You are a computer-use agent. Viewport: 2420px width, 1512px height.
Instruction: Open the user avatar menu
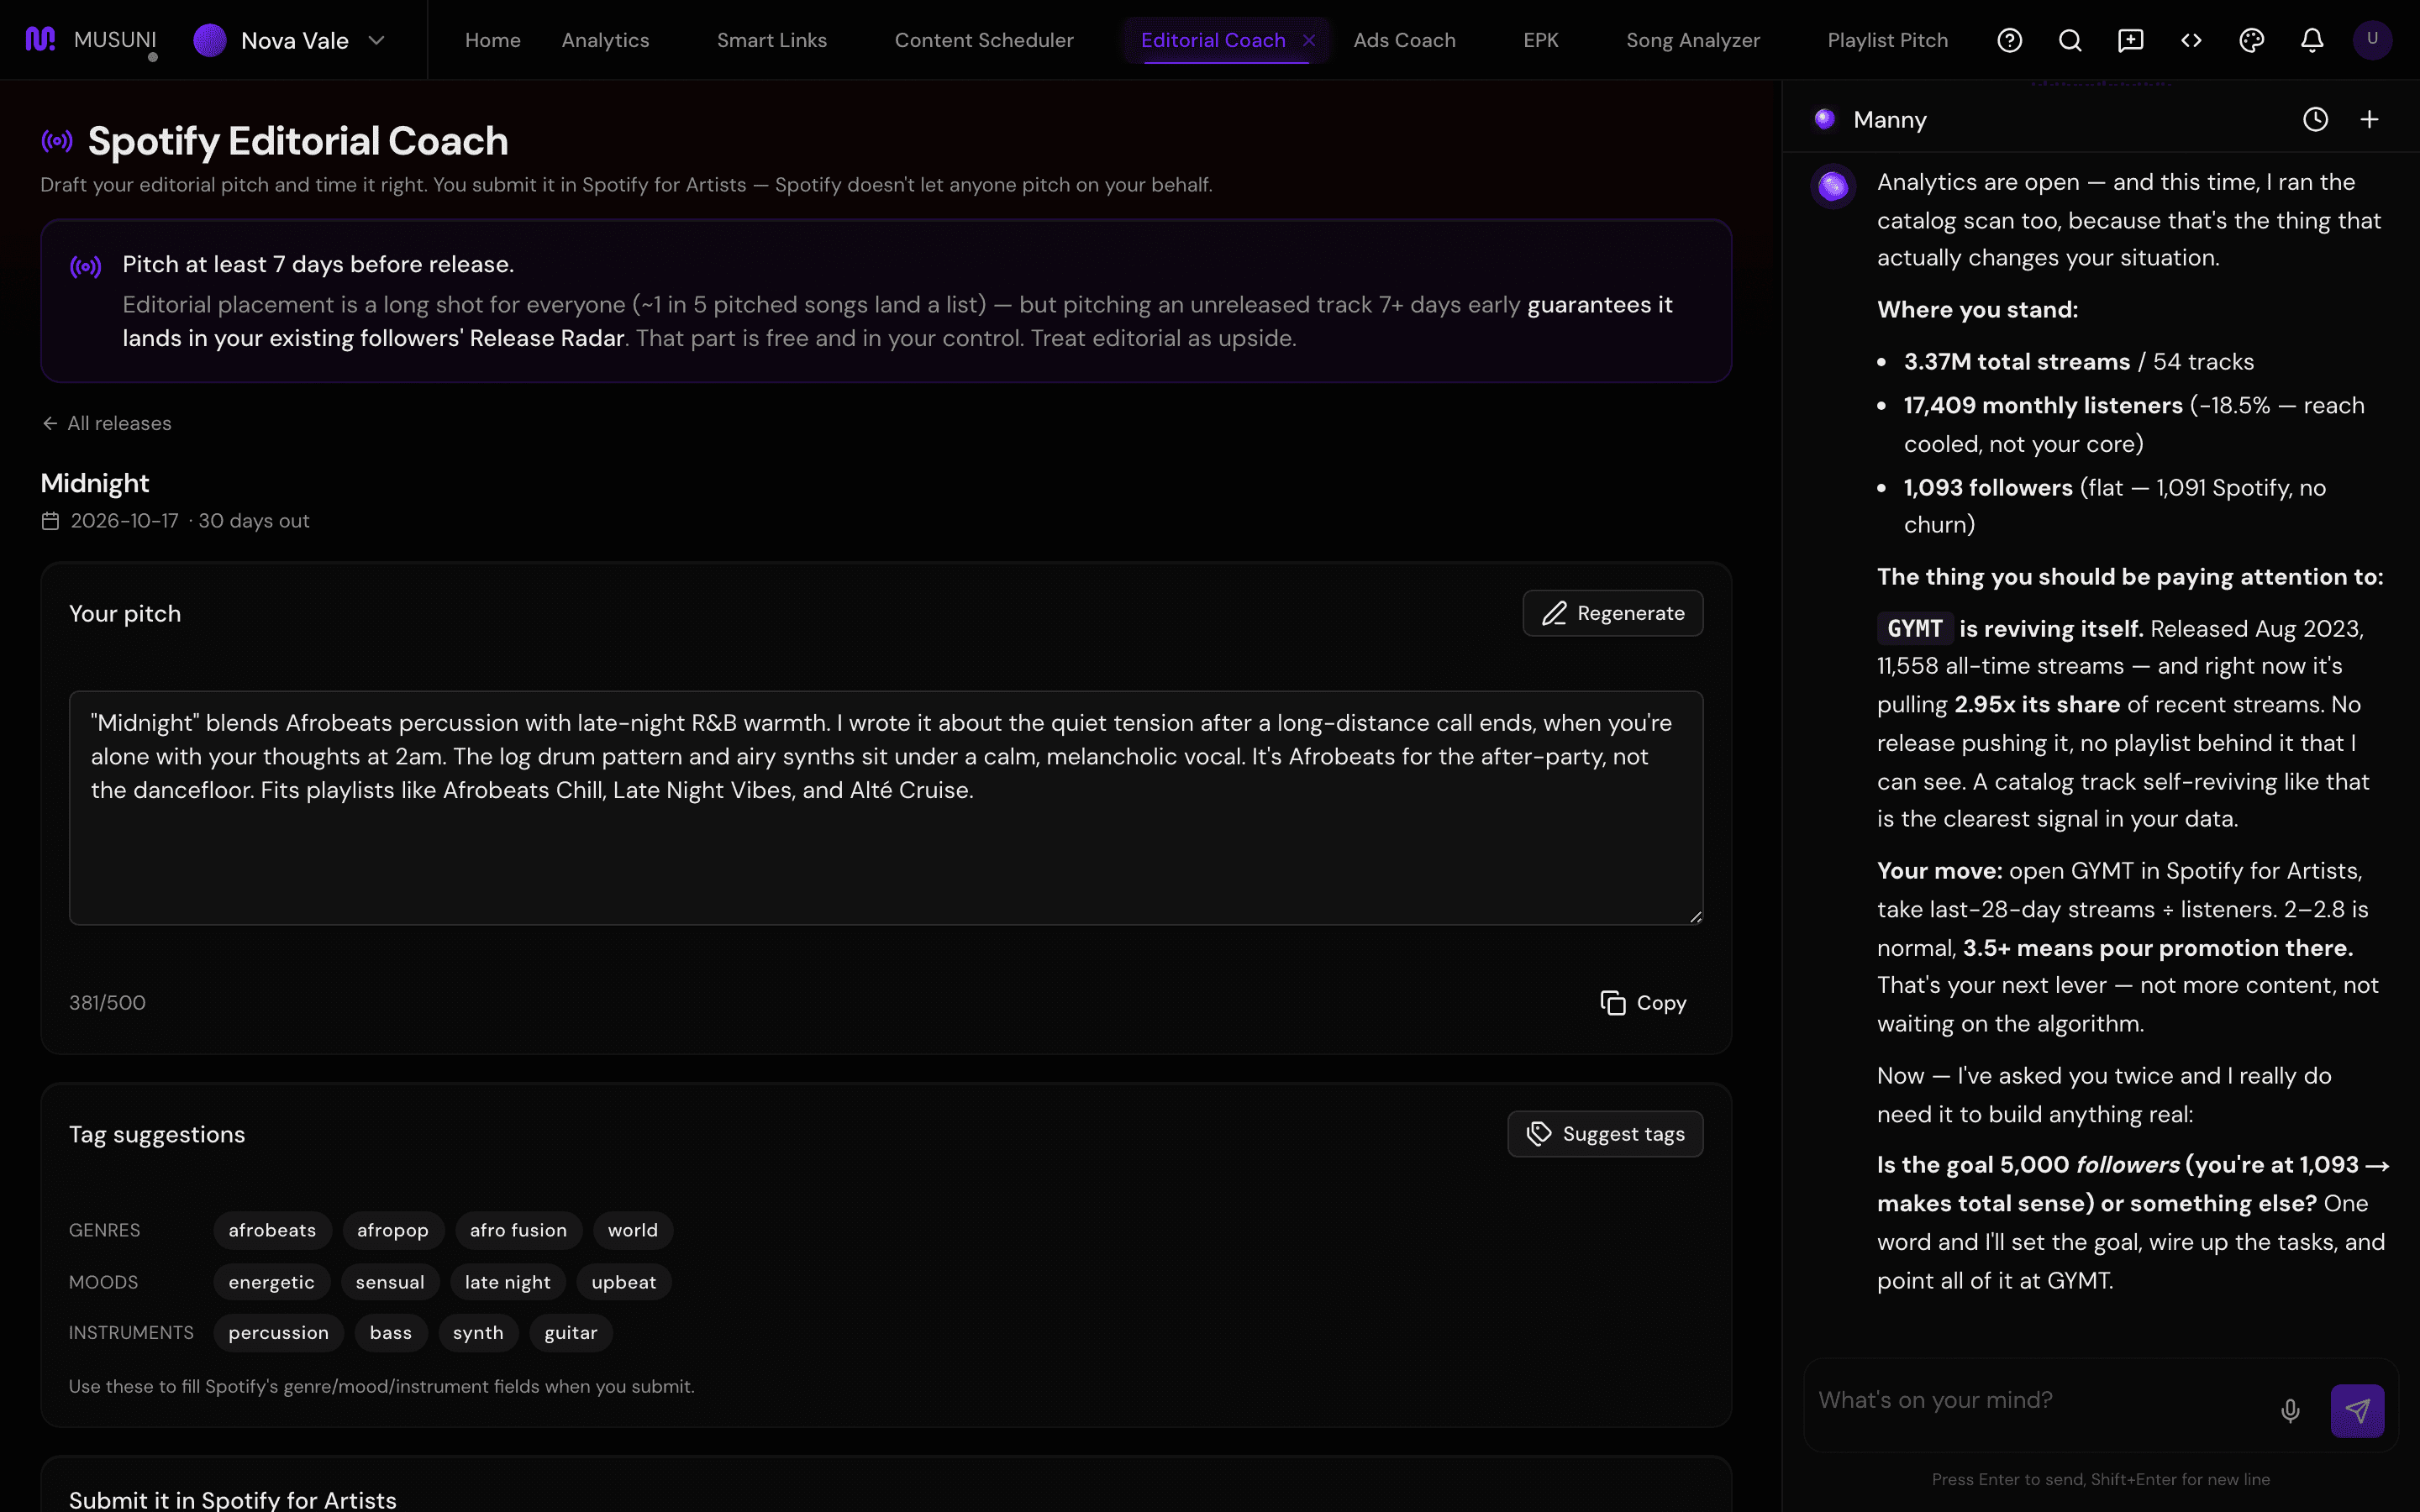[x=2372, y=40]
